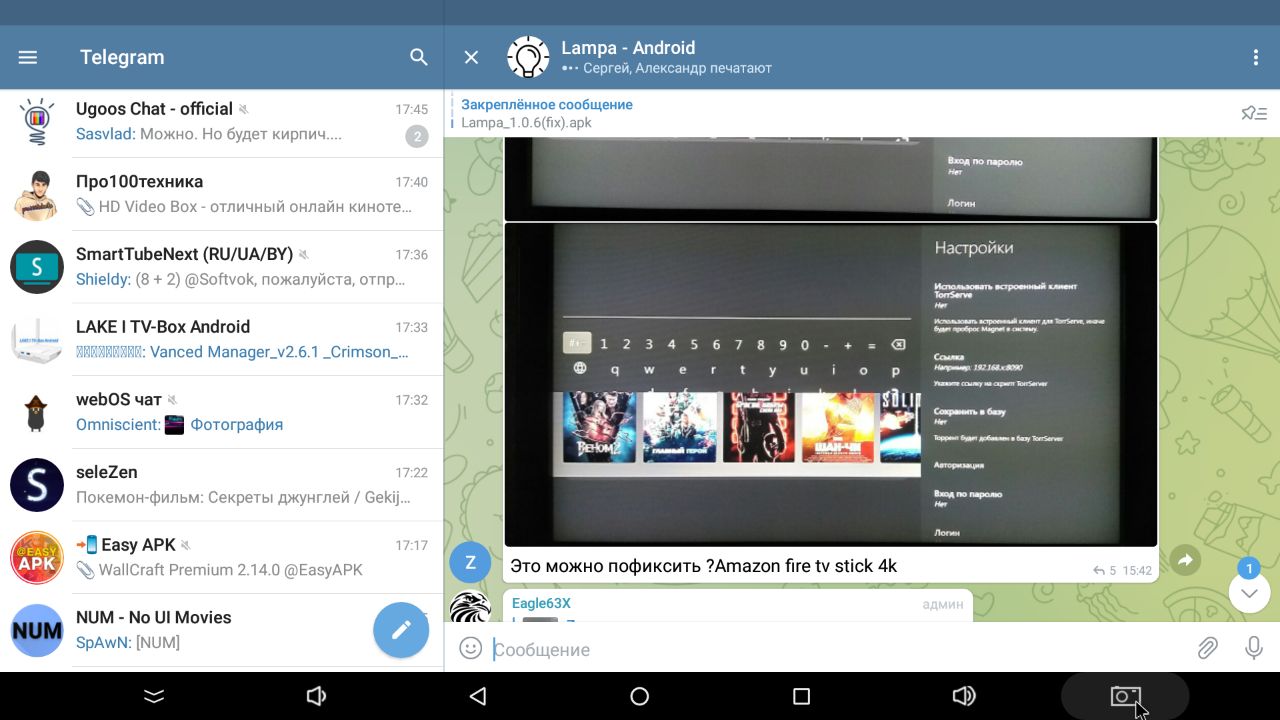This screenshot has width=1280, height=720.
Task: Forward the Amazon fire tv stick message
Action: (x=1184, y=560)
